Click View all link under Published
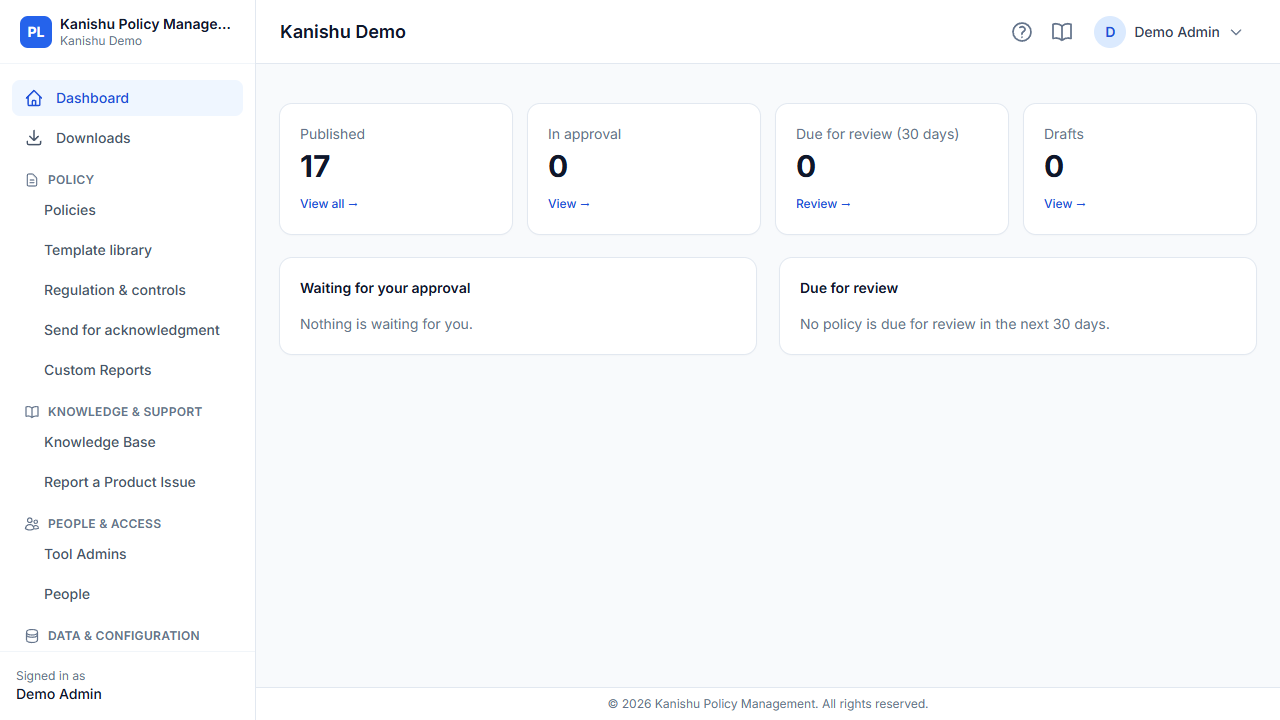 click(x=329, y=204)
